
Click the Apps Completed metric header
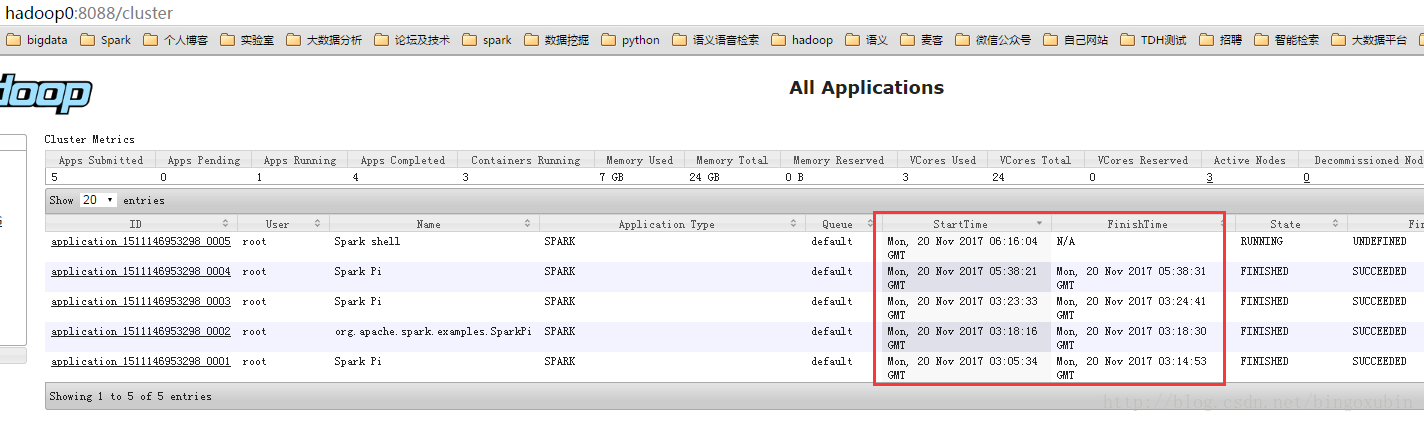point(403,160)
